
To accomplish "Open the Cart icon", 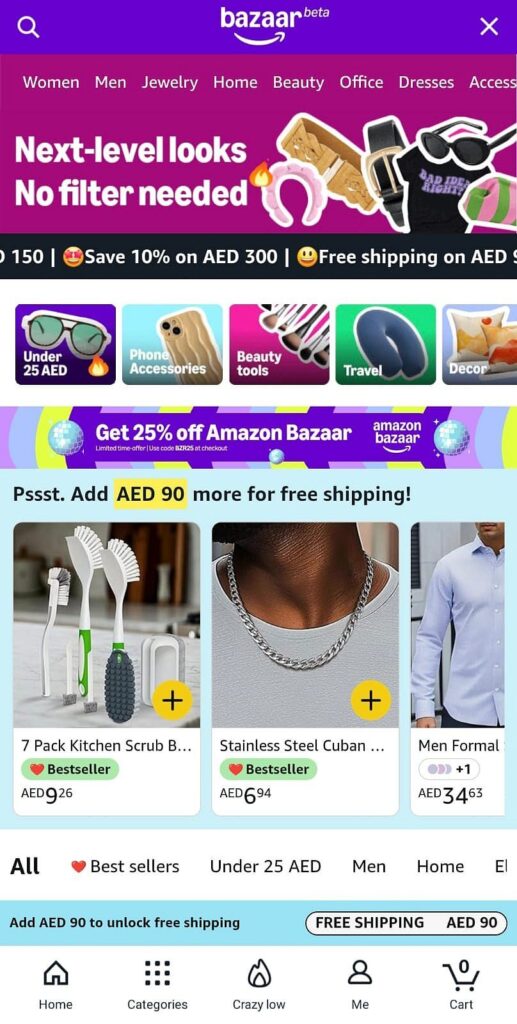I will [x=461, y=975].
